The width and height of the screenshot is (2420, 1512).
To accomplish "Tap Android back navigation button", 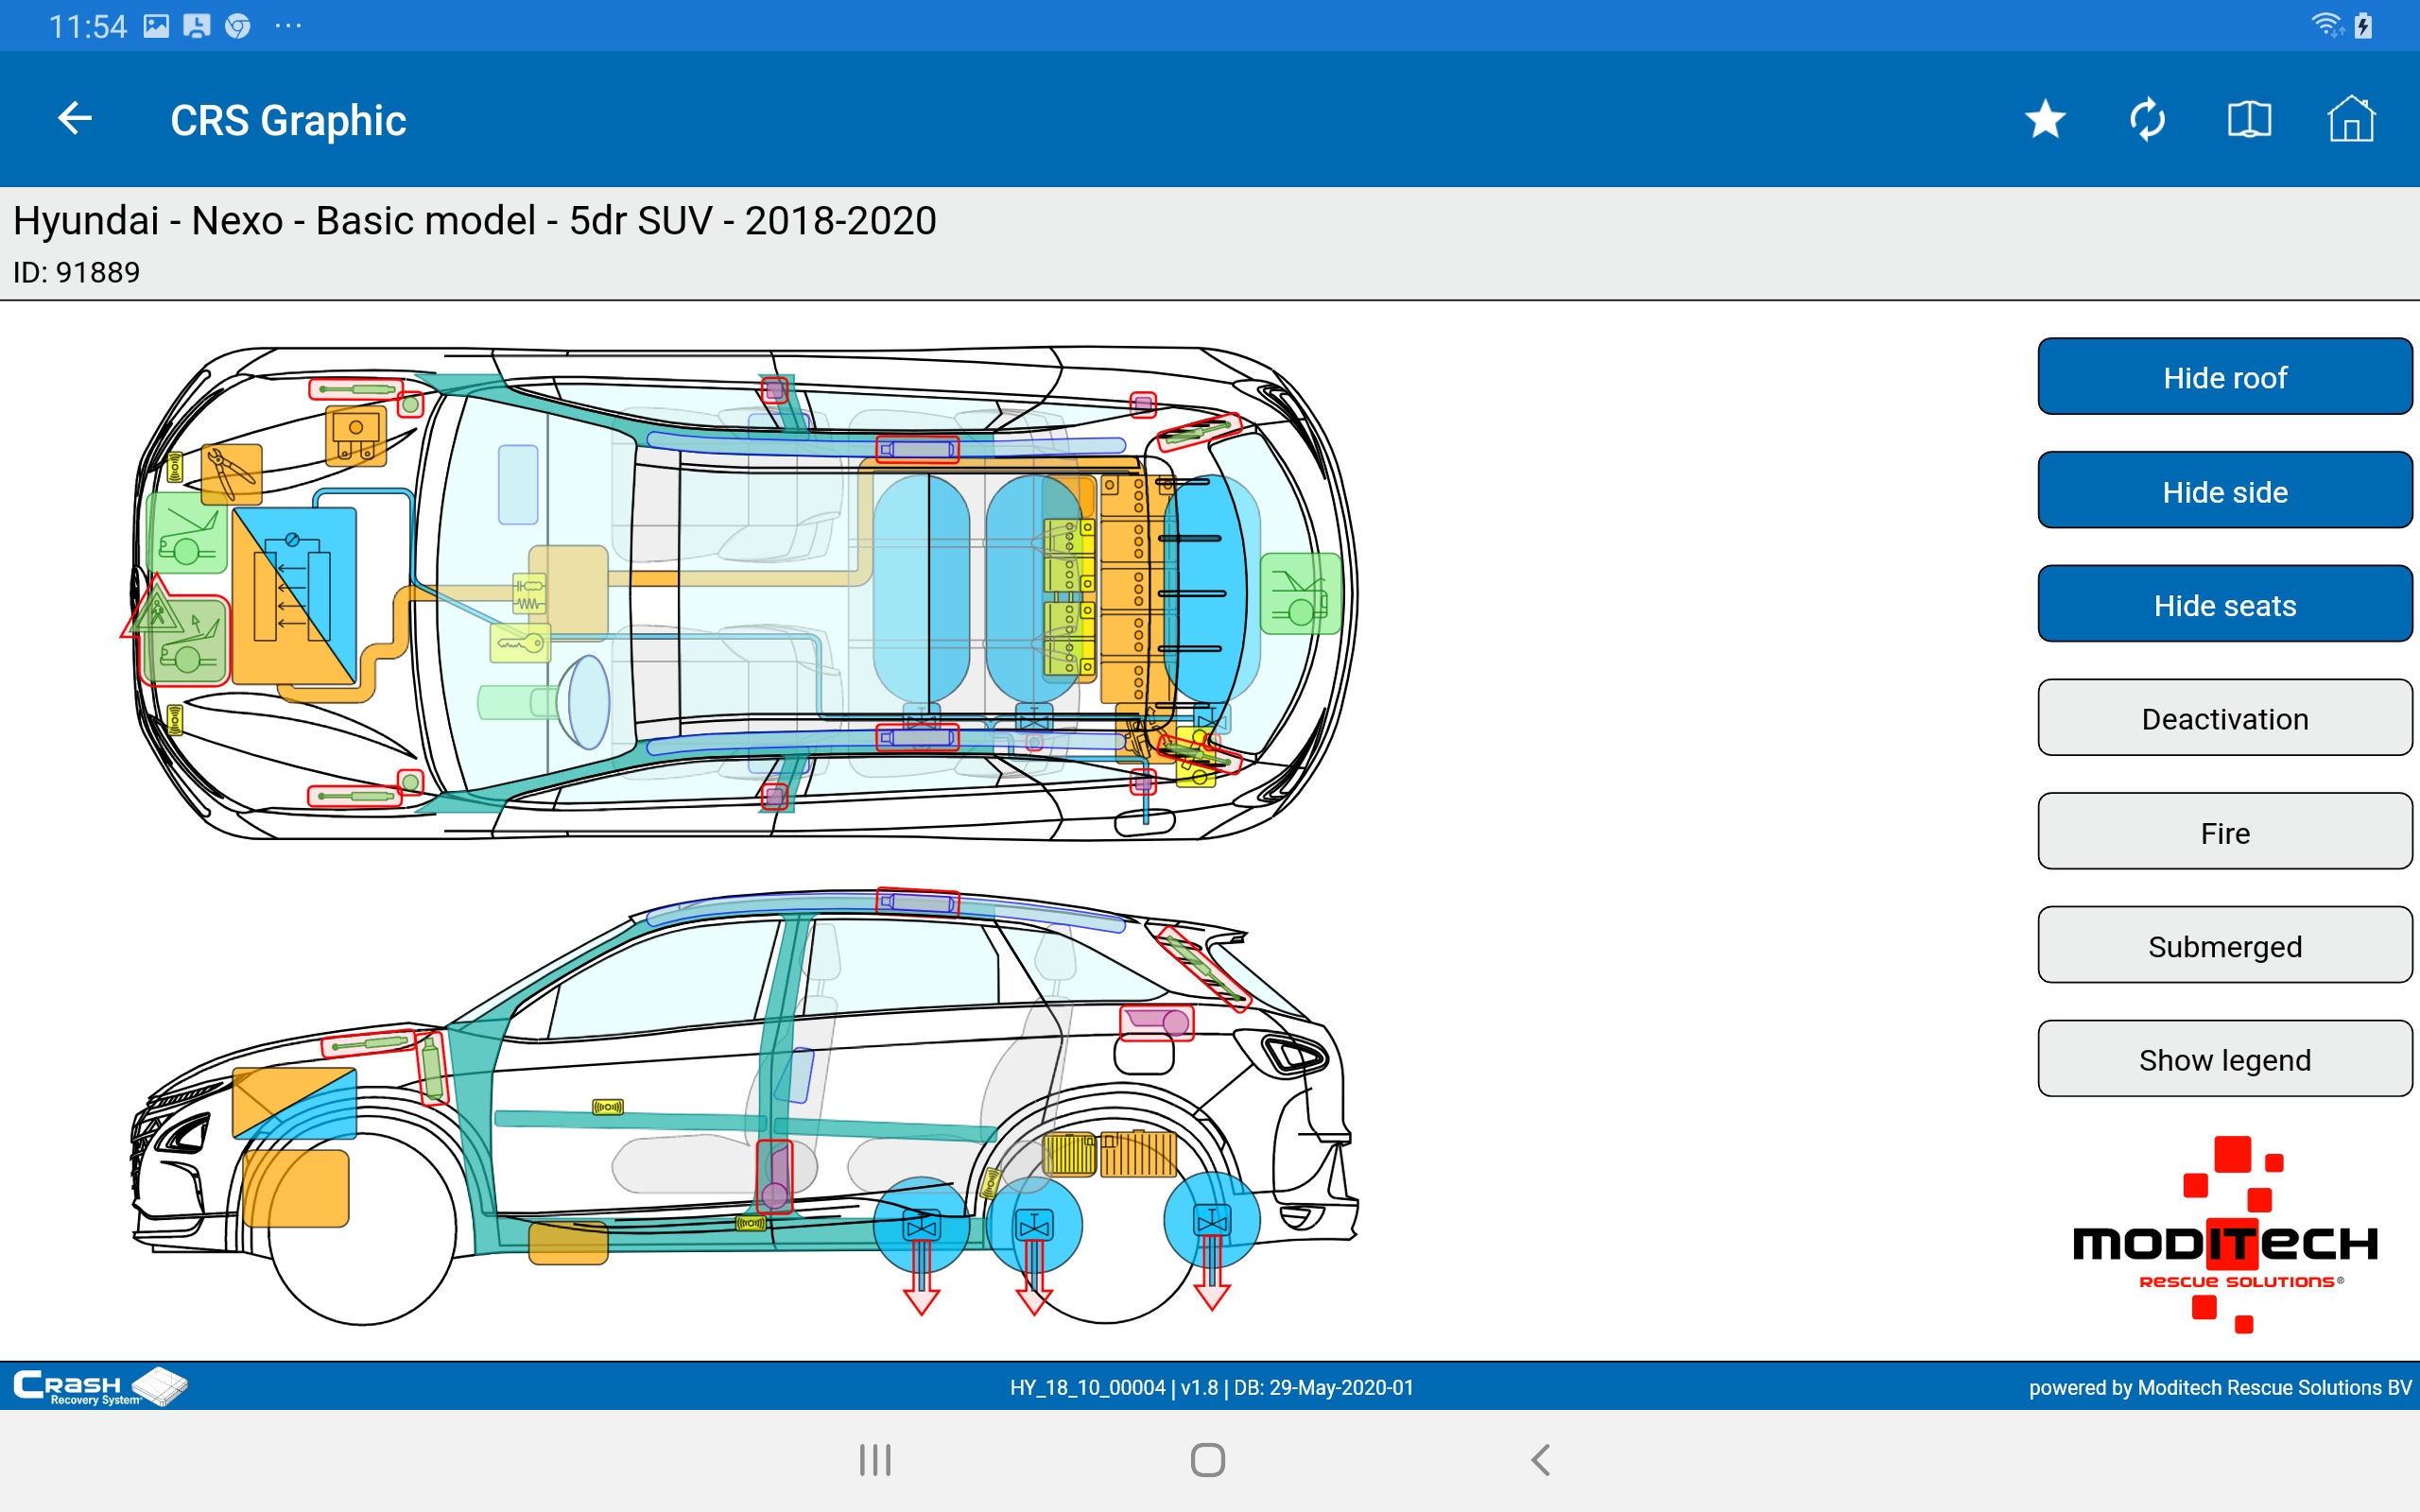I will click(x=1541, y=1460).
